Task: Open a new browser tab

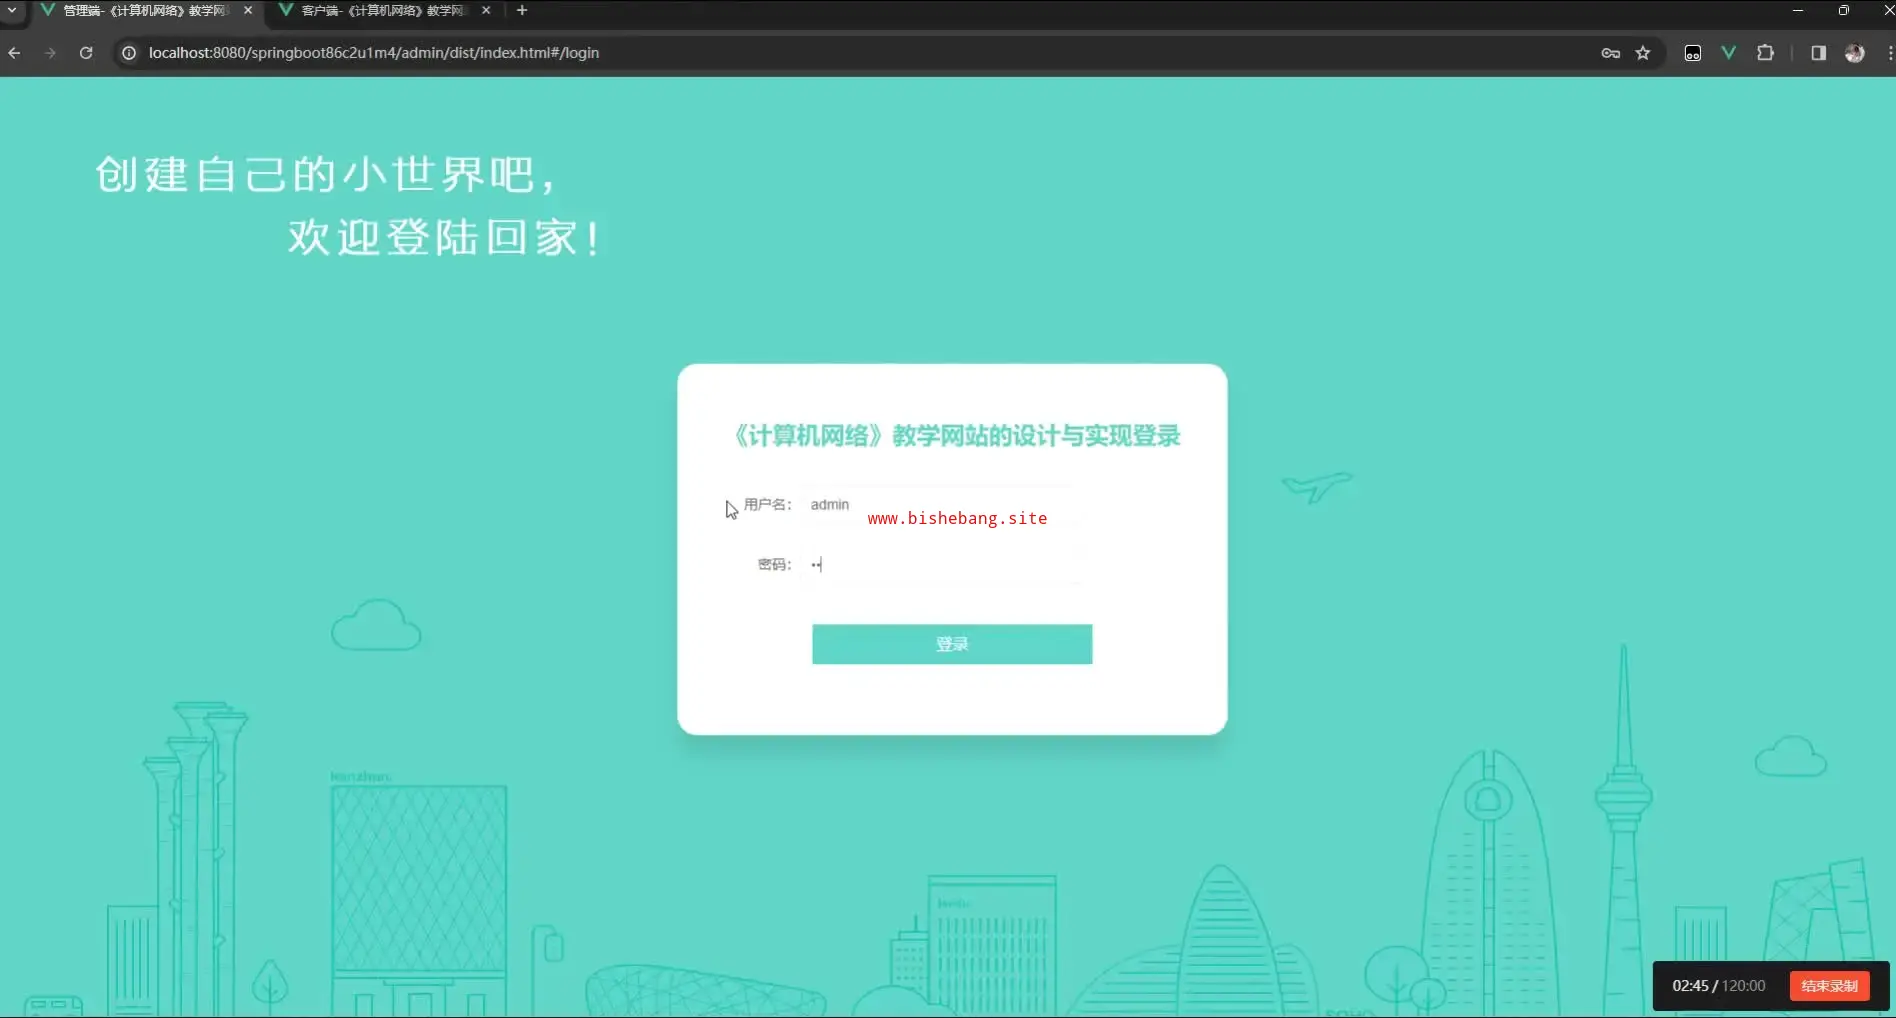Action: (522, 10)
